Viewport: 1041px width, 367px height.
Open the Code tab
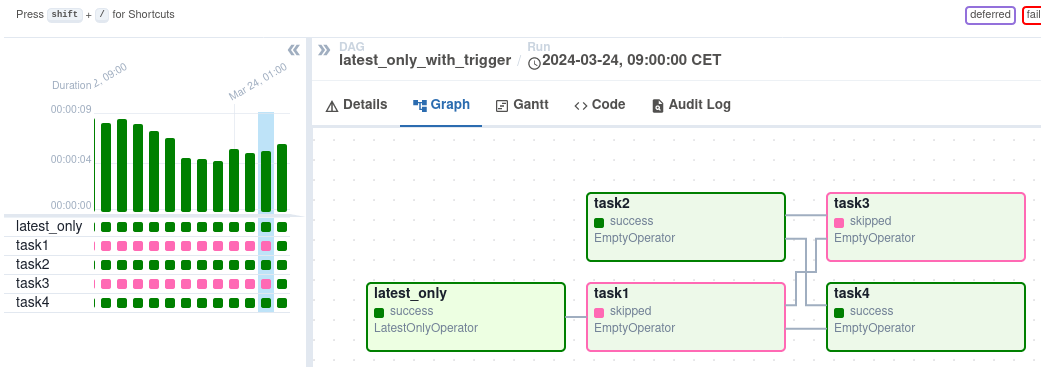coord(600,105)
